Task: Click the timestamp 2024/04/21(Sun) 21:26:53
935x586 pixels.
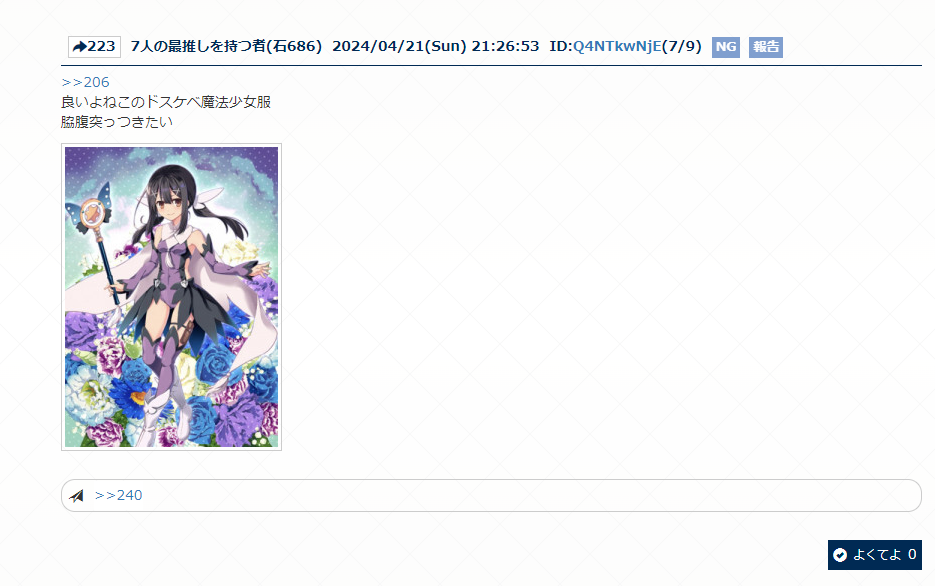Action: point(435,46)
